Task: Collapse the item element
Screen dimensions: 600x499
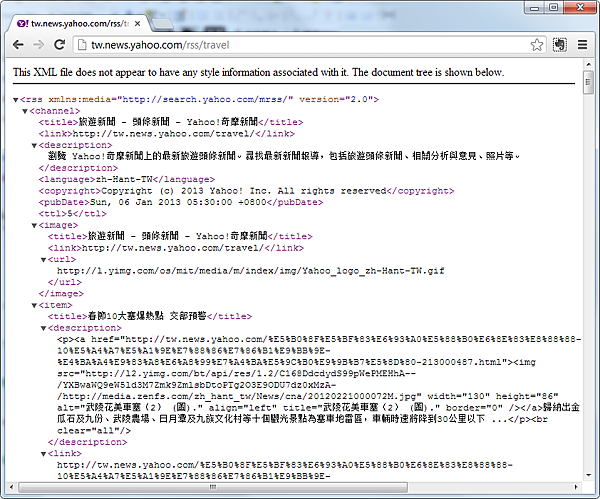Action: [x=34, y=305]
